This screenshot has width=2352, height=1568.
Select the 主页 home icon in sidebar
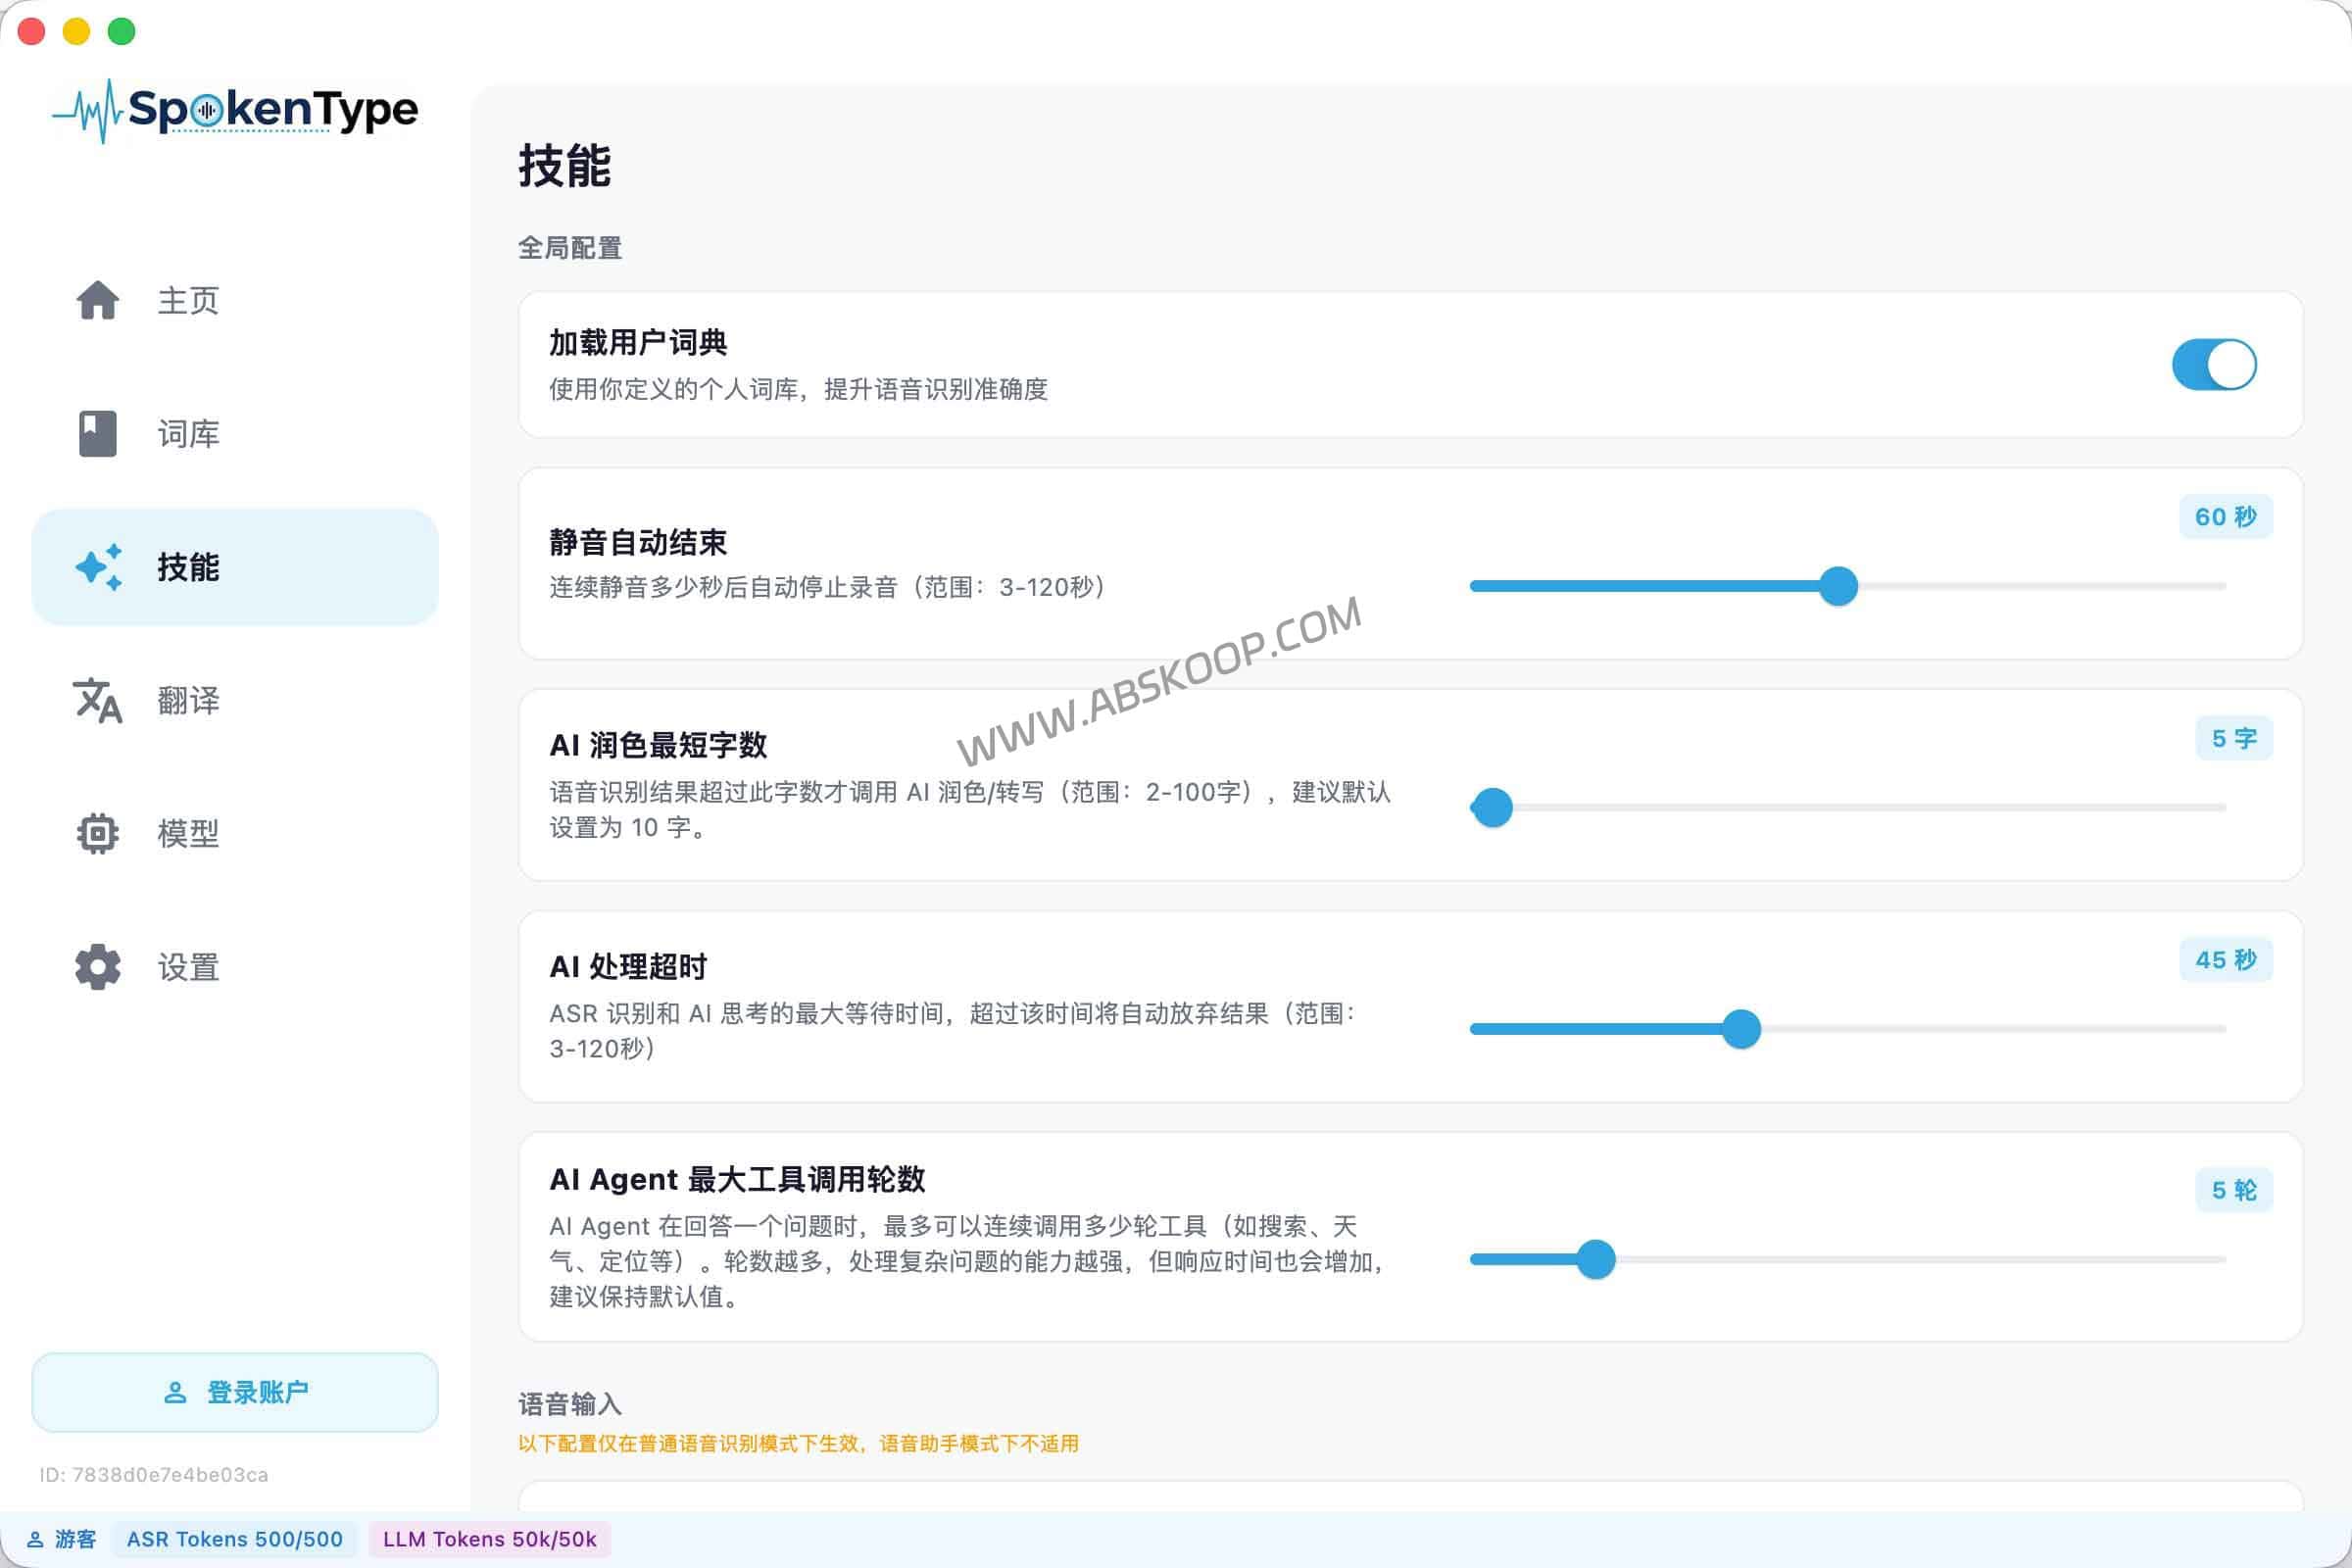(x=97, y=301)
